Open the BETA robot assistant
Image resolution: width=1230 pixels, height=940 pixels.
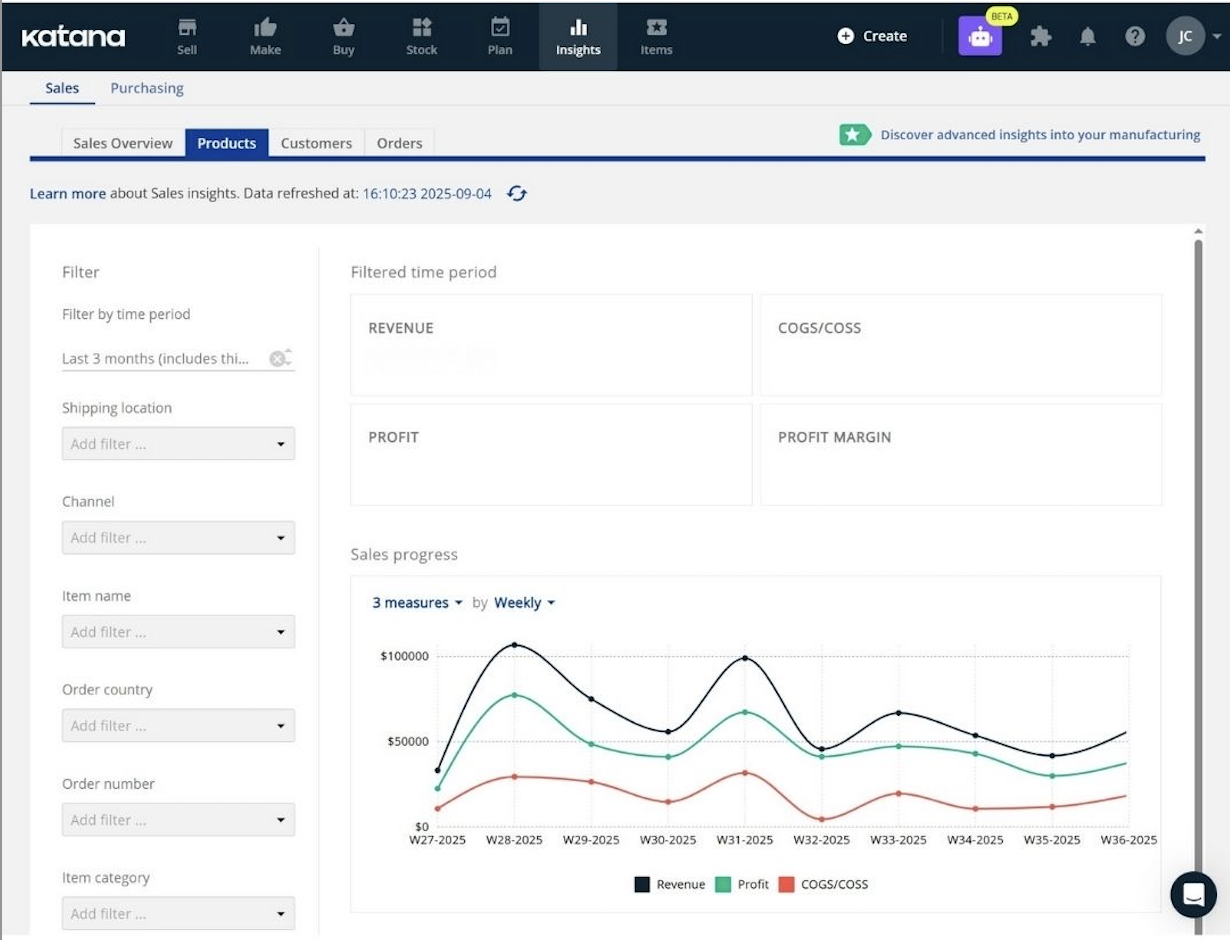click(x=980, y=36)
